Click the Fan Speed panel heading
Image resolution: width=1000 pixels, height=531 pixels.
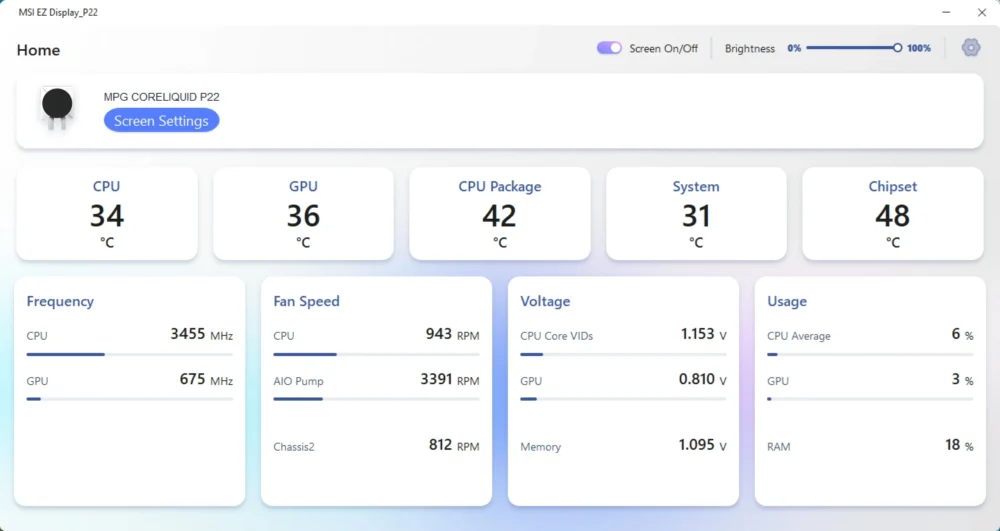306,301
